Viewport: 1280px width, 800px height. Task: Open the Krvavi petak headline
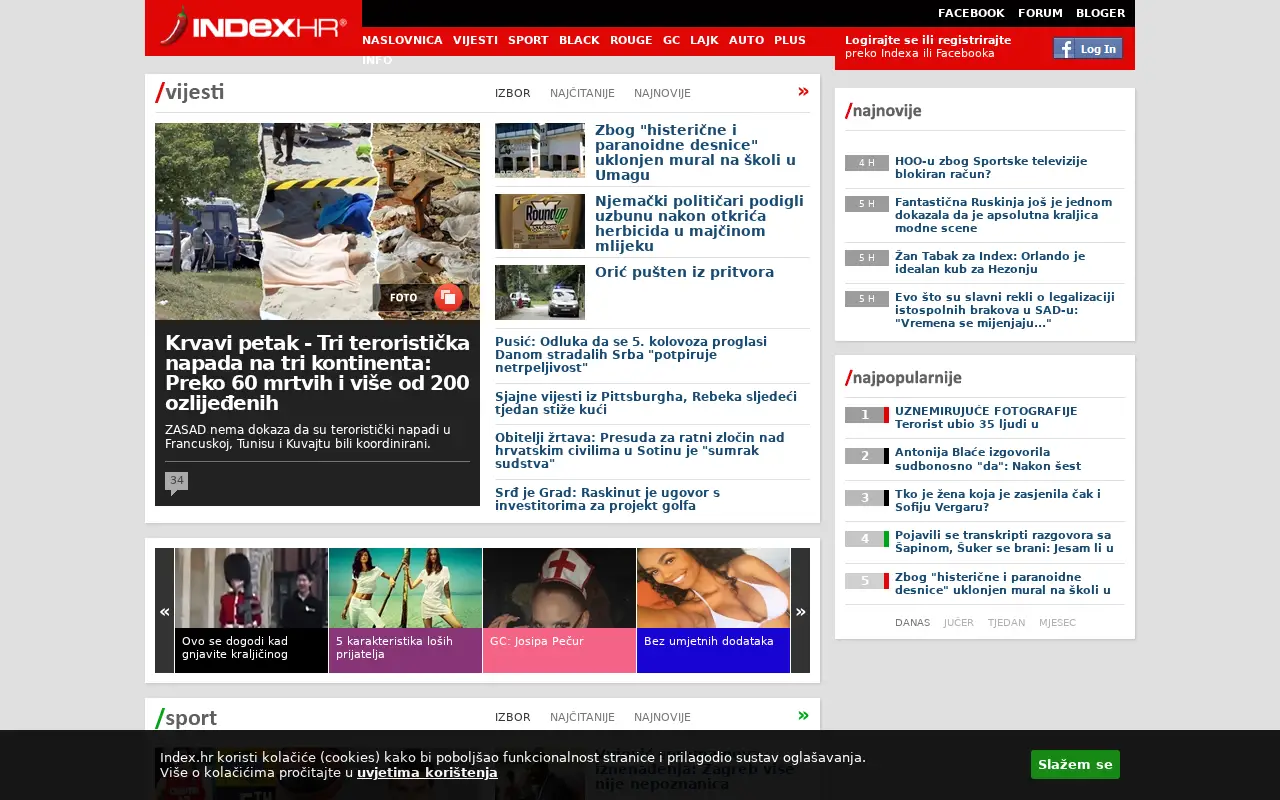pyautogui.click(x=317, y=373)
